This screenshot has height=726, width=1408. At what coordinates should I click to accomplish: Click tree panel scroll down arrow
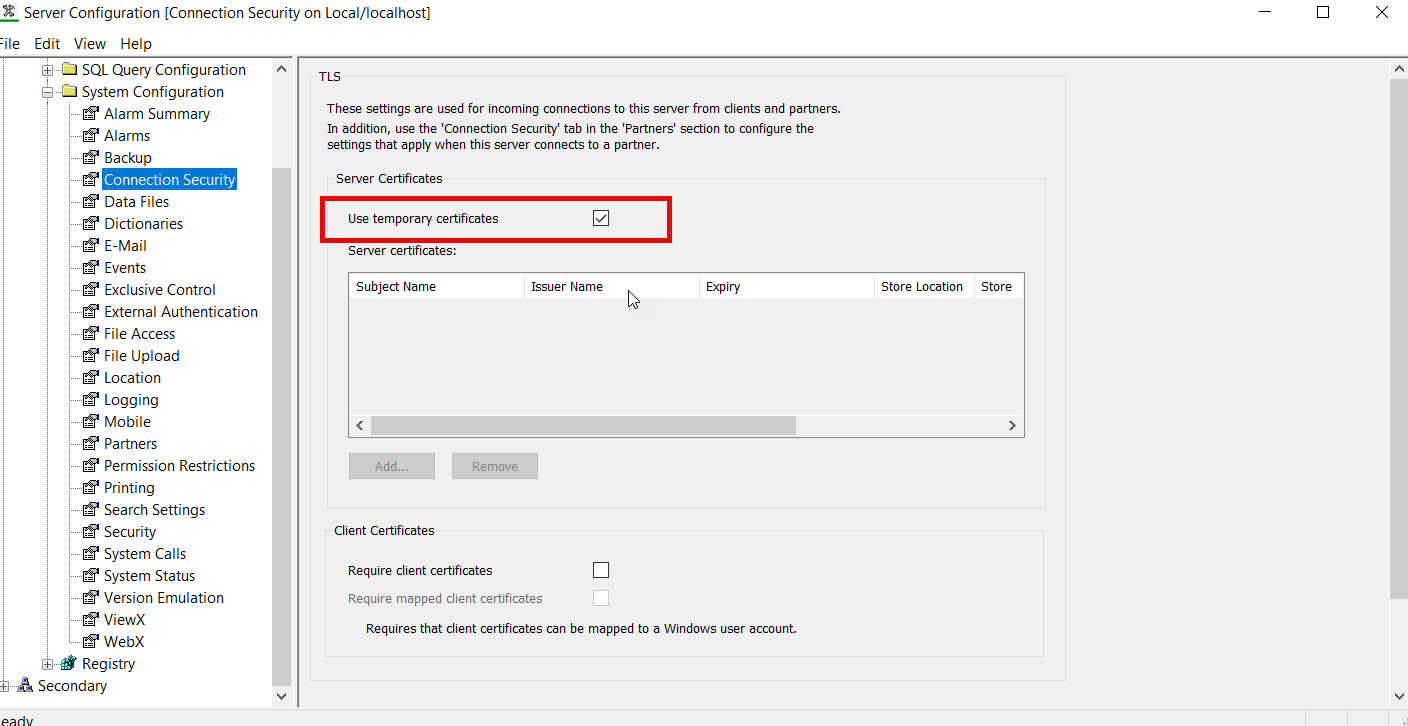coord(281,696)
